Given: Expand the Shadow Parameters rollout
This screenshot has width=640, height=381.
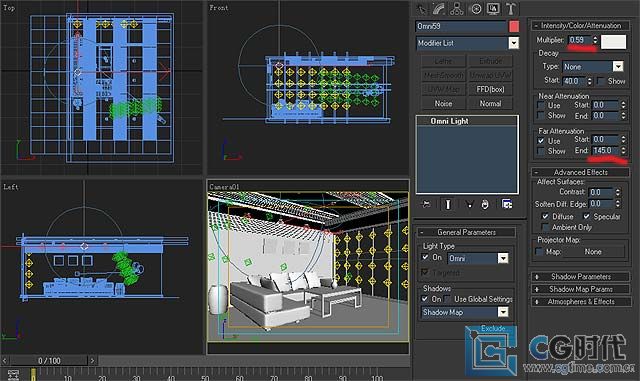Looking at the screenshot, I should pos(580,276).
